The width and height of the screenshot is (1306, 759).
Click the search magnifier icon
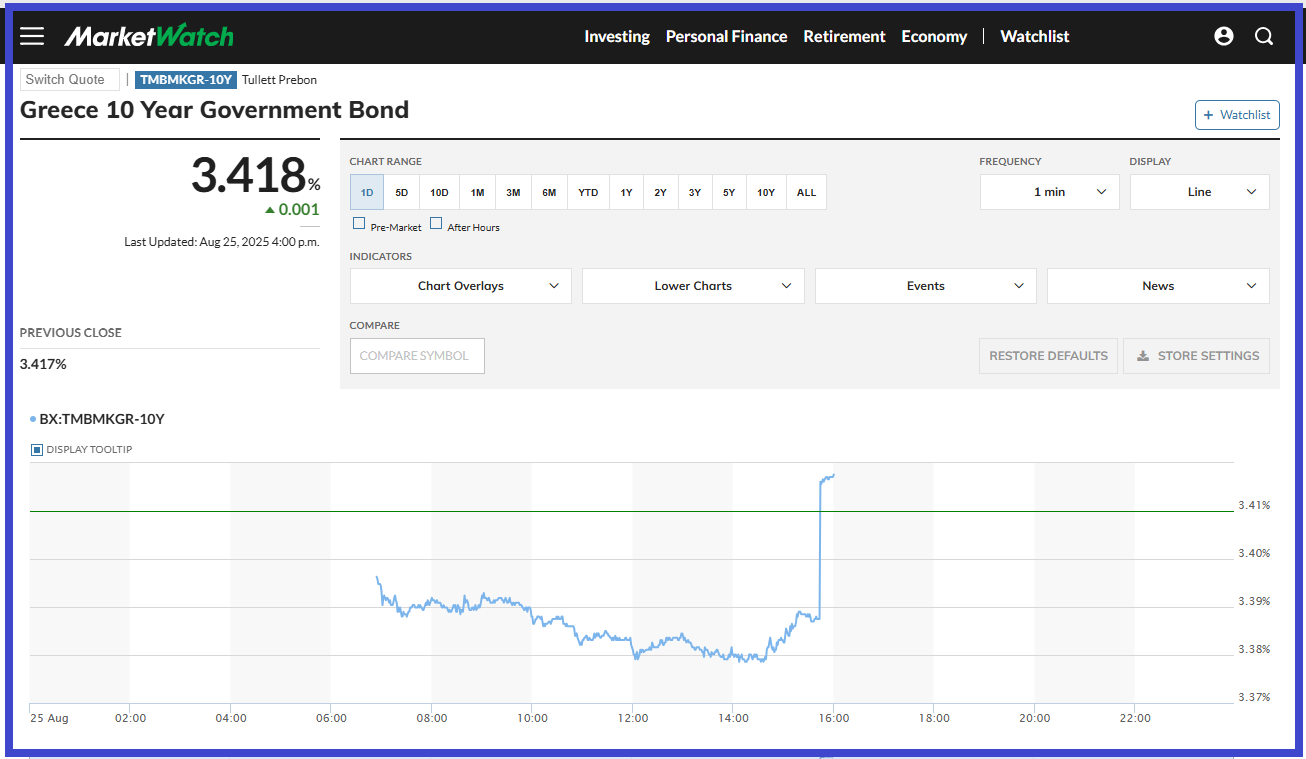coord(1264,36)
